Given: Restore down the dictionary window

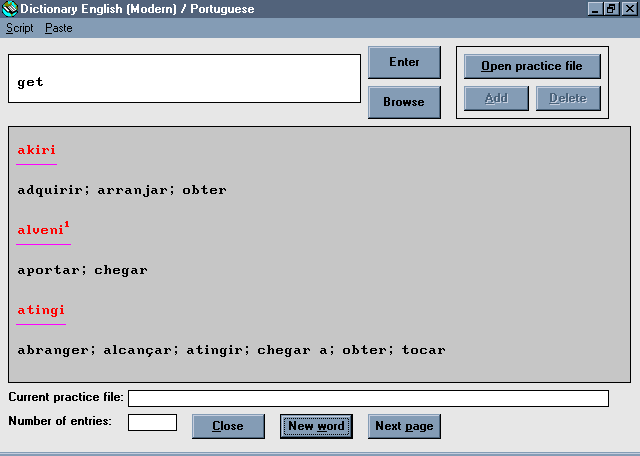Looking at the screenshot, I should (x=610, y=9).
